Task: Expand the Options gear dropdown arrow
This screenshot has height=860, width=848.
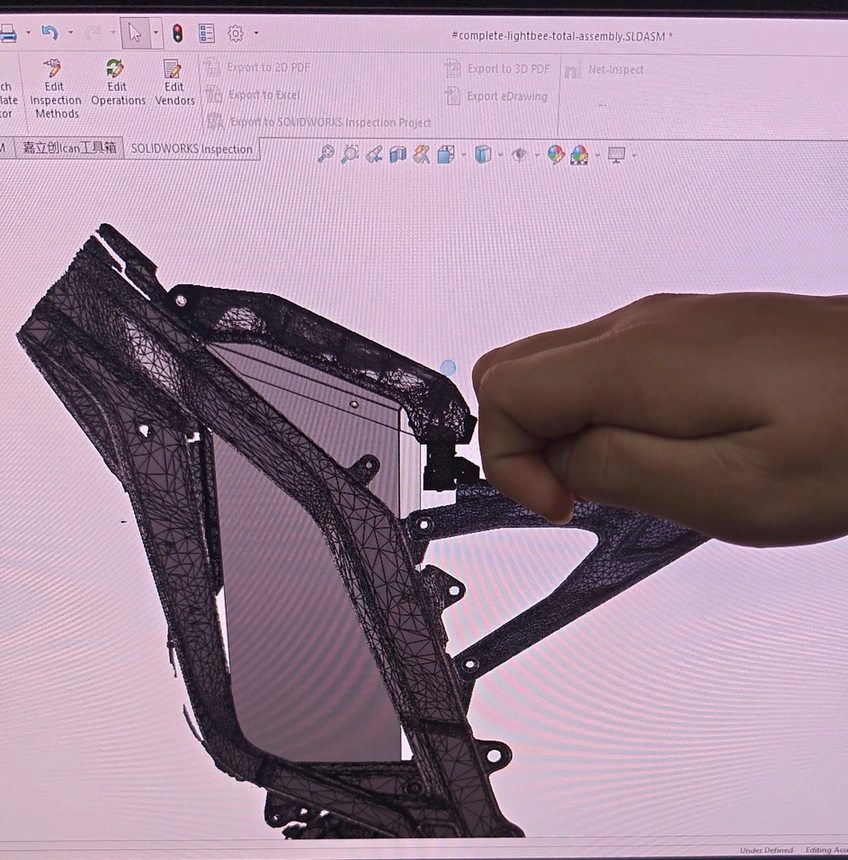Action: click(x=256, y=33)
